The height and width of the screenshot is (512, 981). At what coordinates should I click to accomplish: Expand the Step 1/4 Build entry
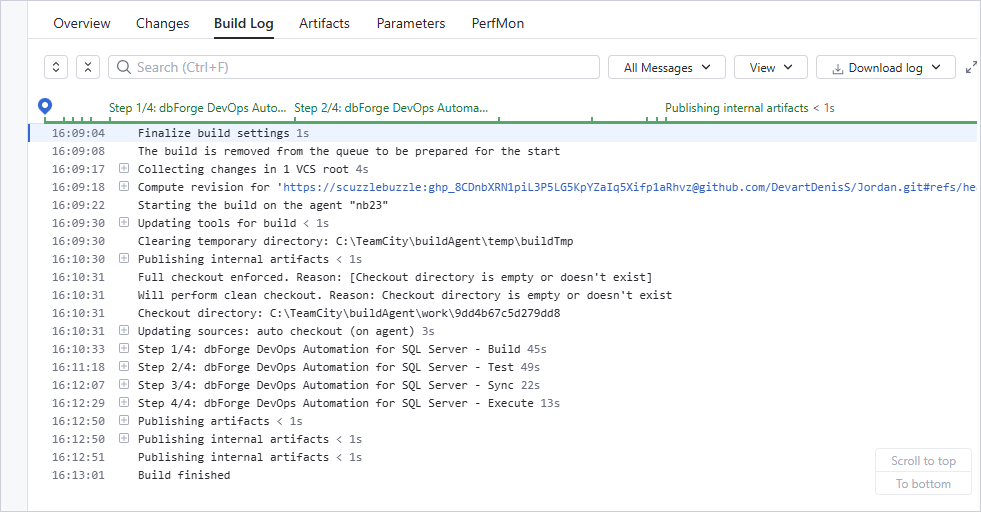(x=124, y=349)
